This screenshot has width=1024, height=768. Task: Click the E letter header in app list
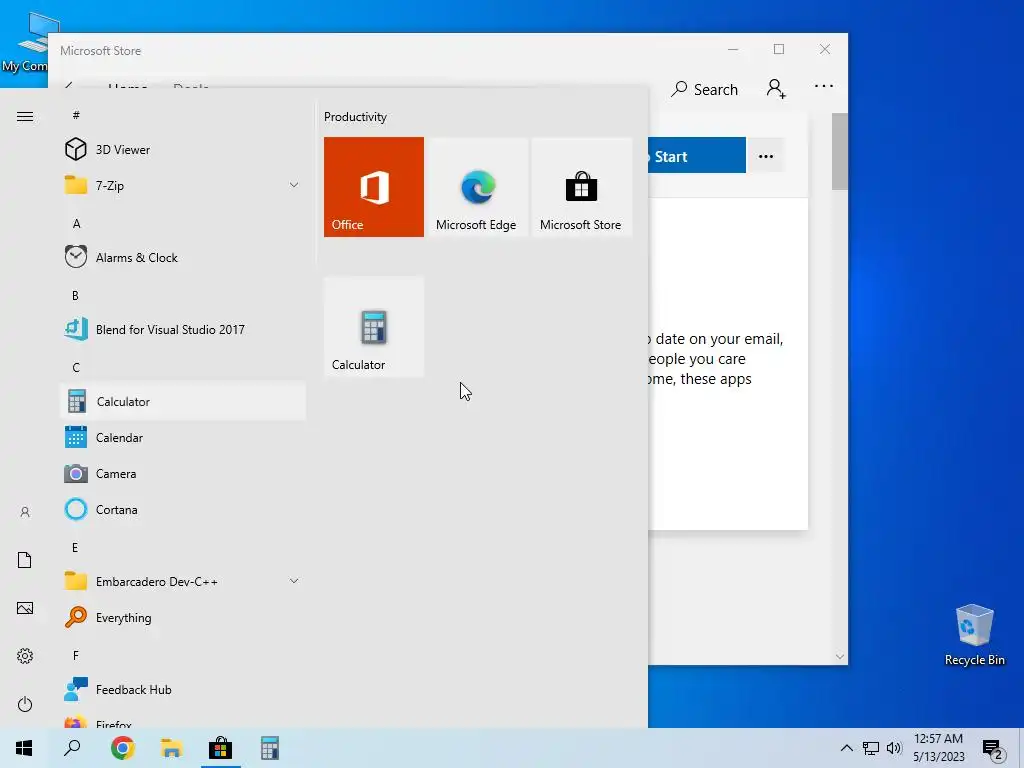(75, 547)
